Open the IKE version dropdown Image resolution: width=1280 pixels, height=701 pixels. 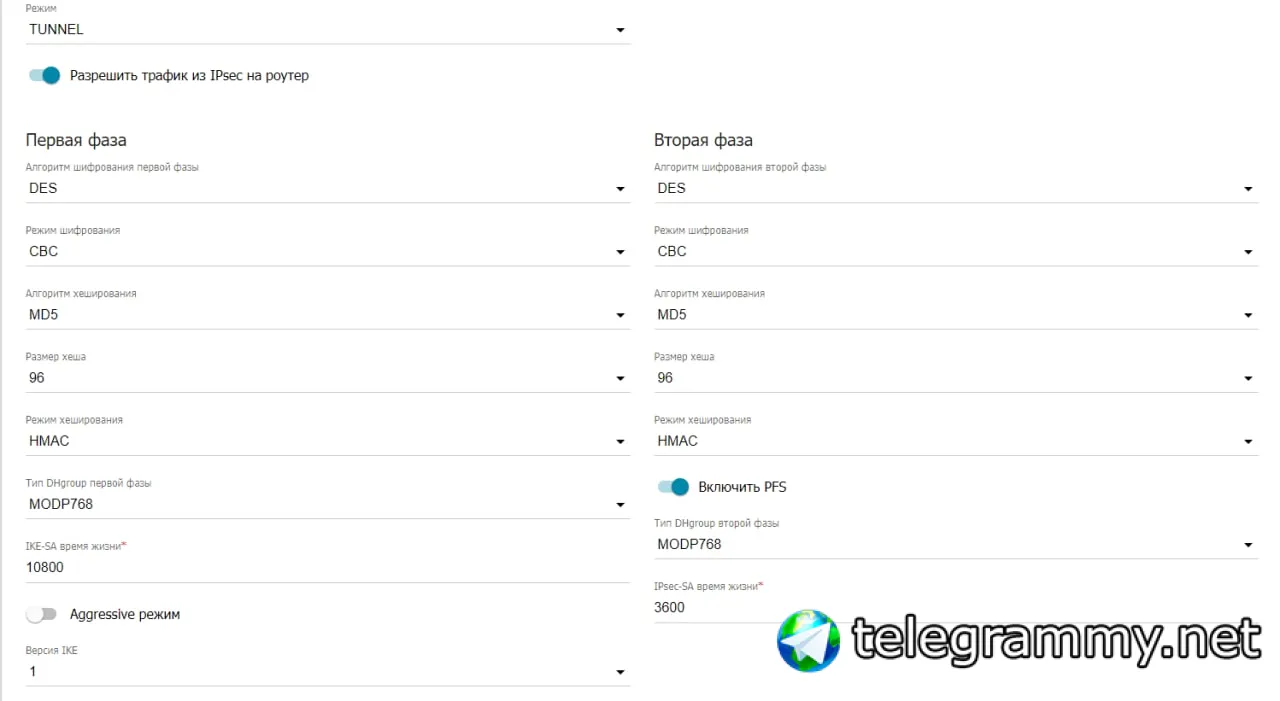tap(328, 672)
